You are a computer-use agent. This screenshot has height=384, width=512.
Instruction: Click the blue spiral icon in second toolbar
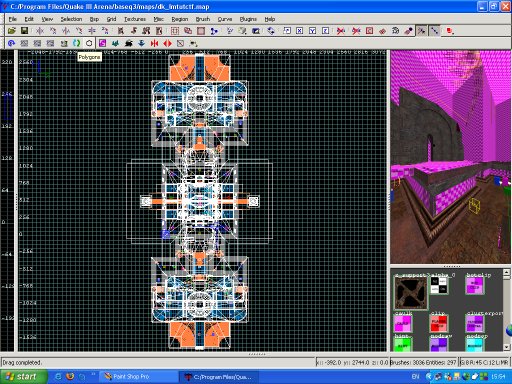pyautogui.click(x=11, y=43)
